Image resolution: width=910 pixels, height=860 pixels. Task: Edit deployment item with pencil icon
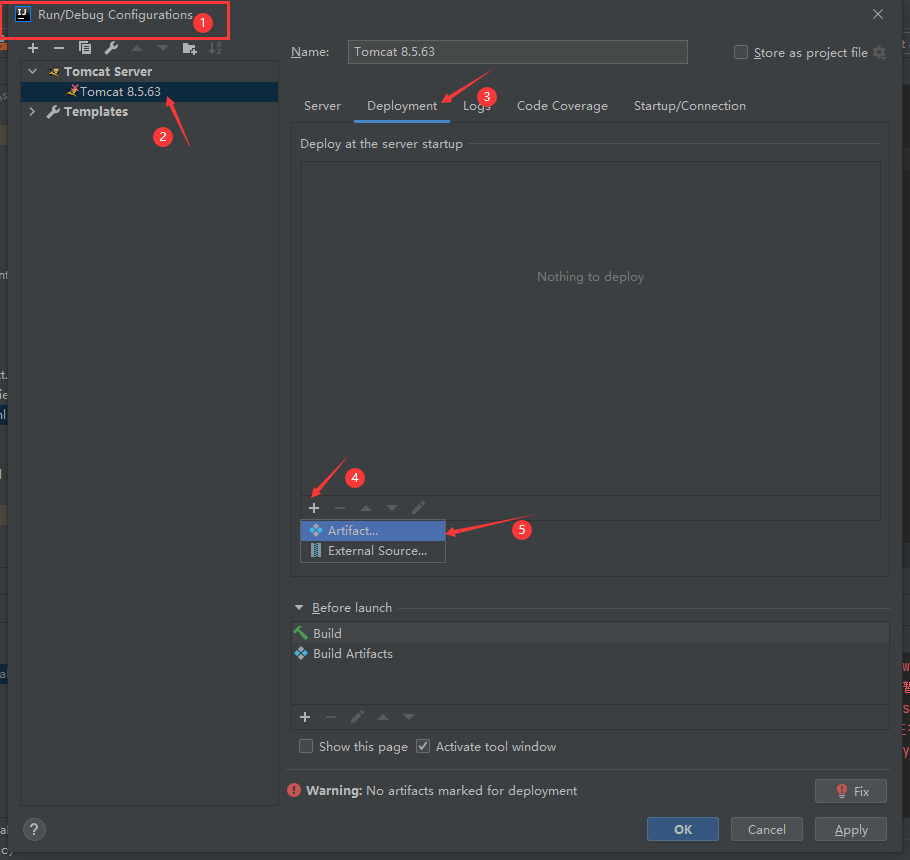tap(418, 508)
